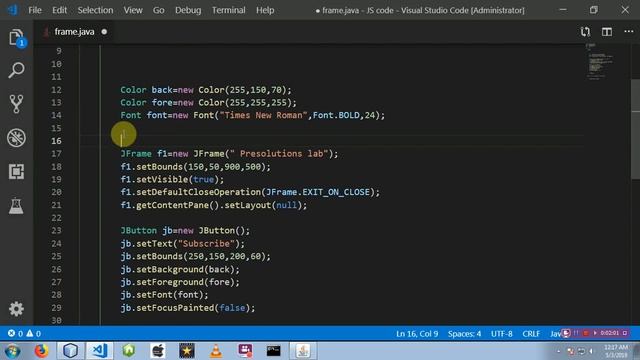Image resolution: width=640 pixels, height=360 pixels.
Task: Click Color(255,150,70) on line 12
Action: pos(242,90)
